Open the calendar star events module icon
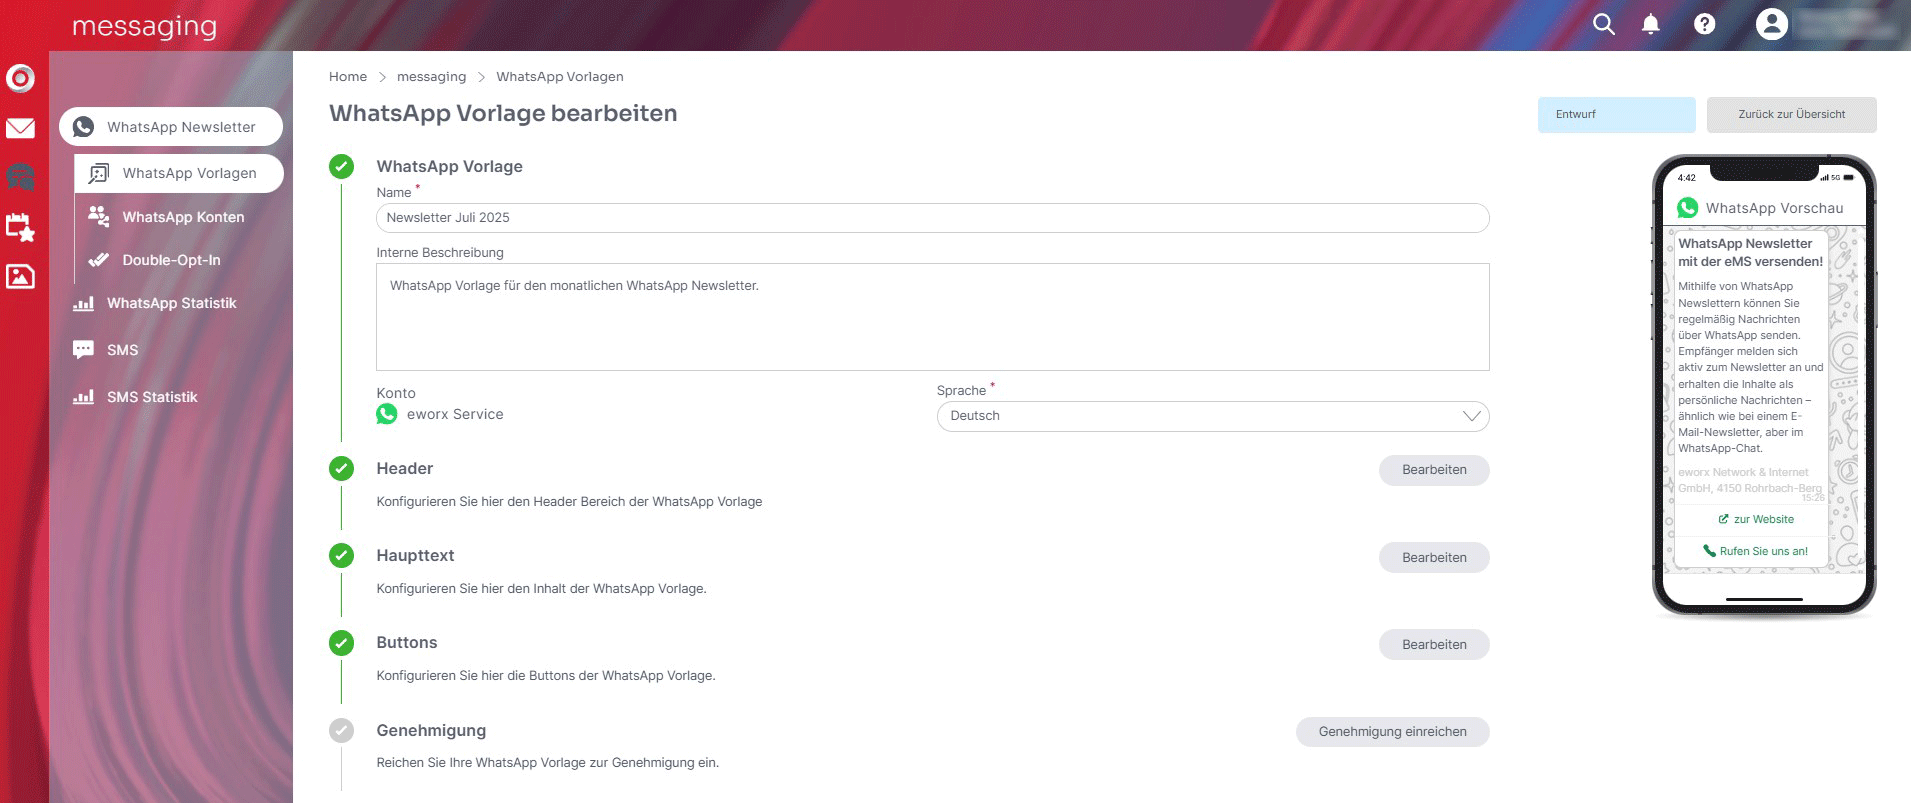This screenshot has width=1911, height=803. 20,227
